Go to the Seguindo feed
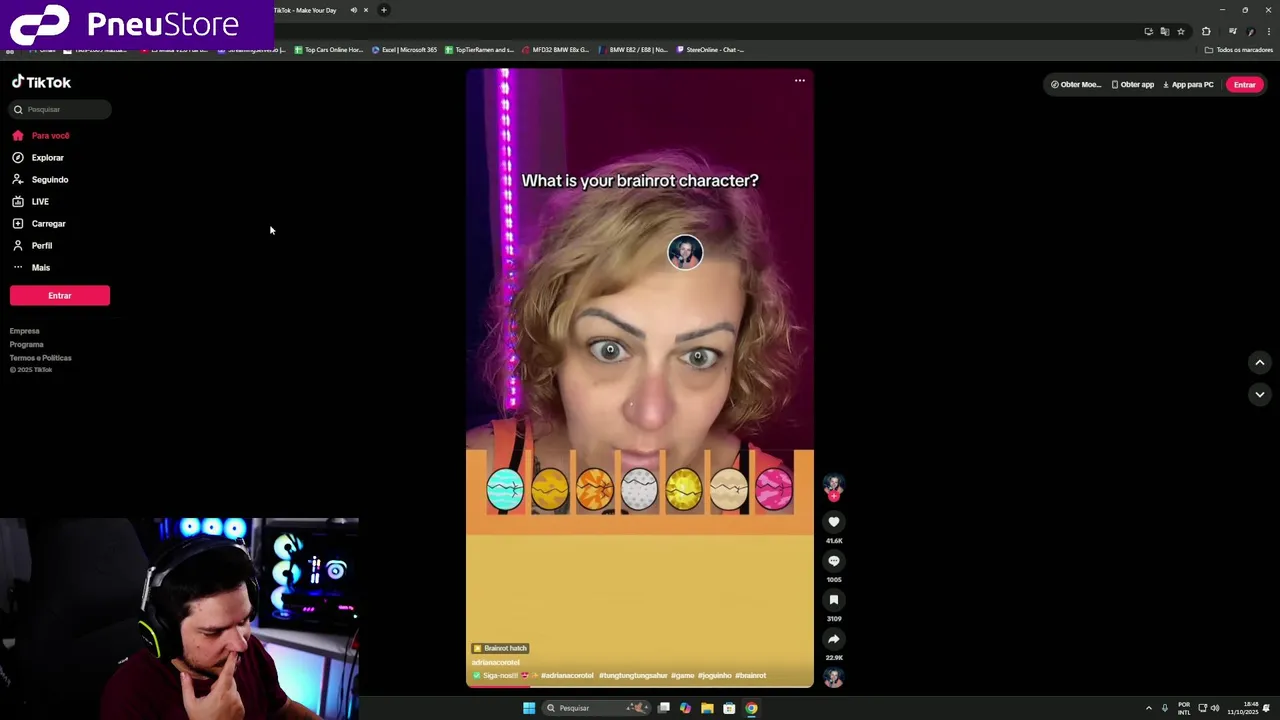This screenshot has height=720, width=1280. click(x=40, y=179)
